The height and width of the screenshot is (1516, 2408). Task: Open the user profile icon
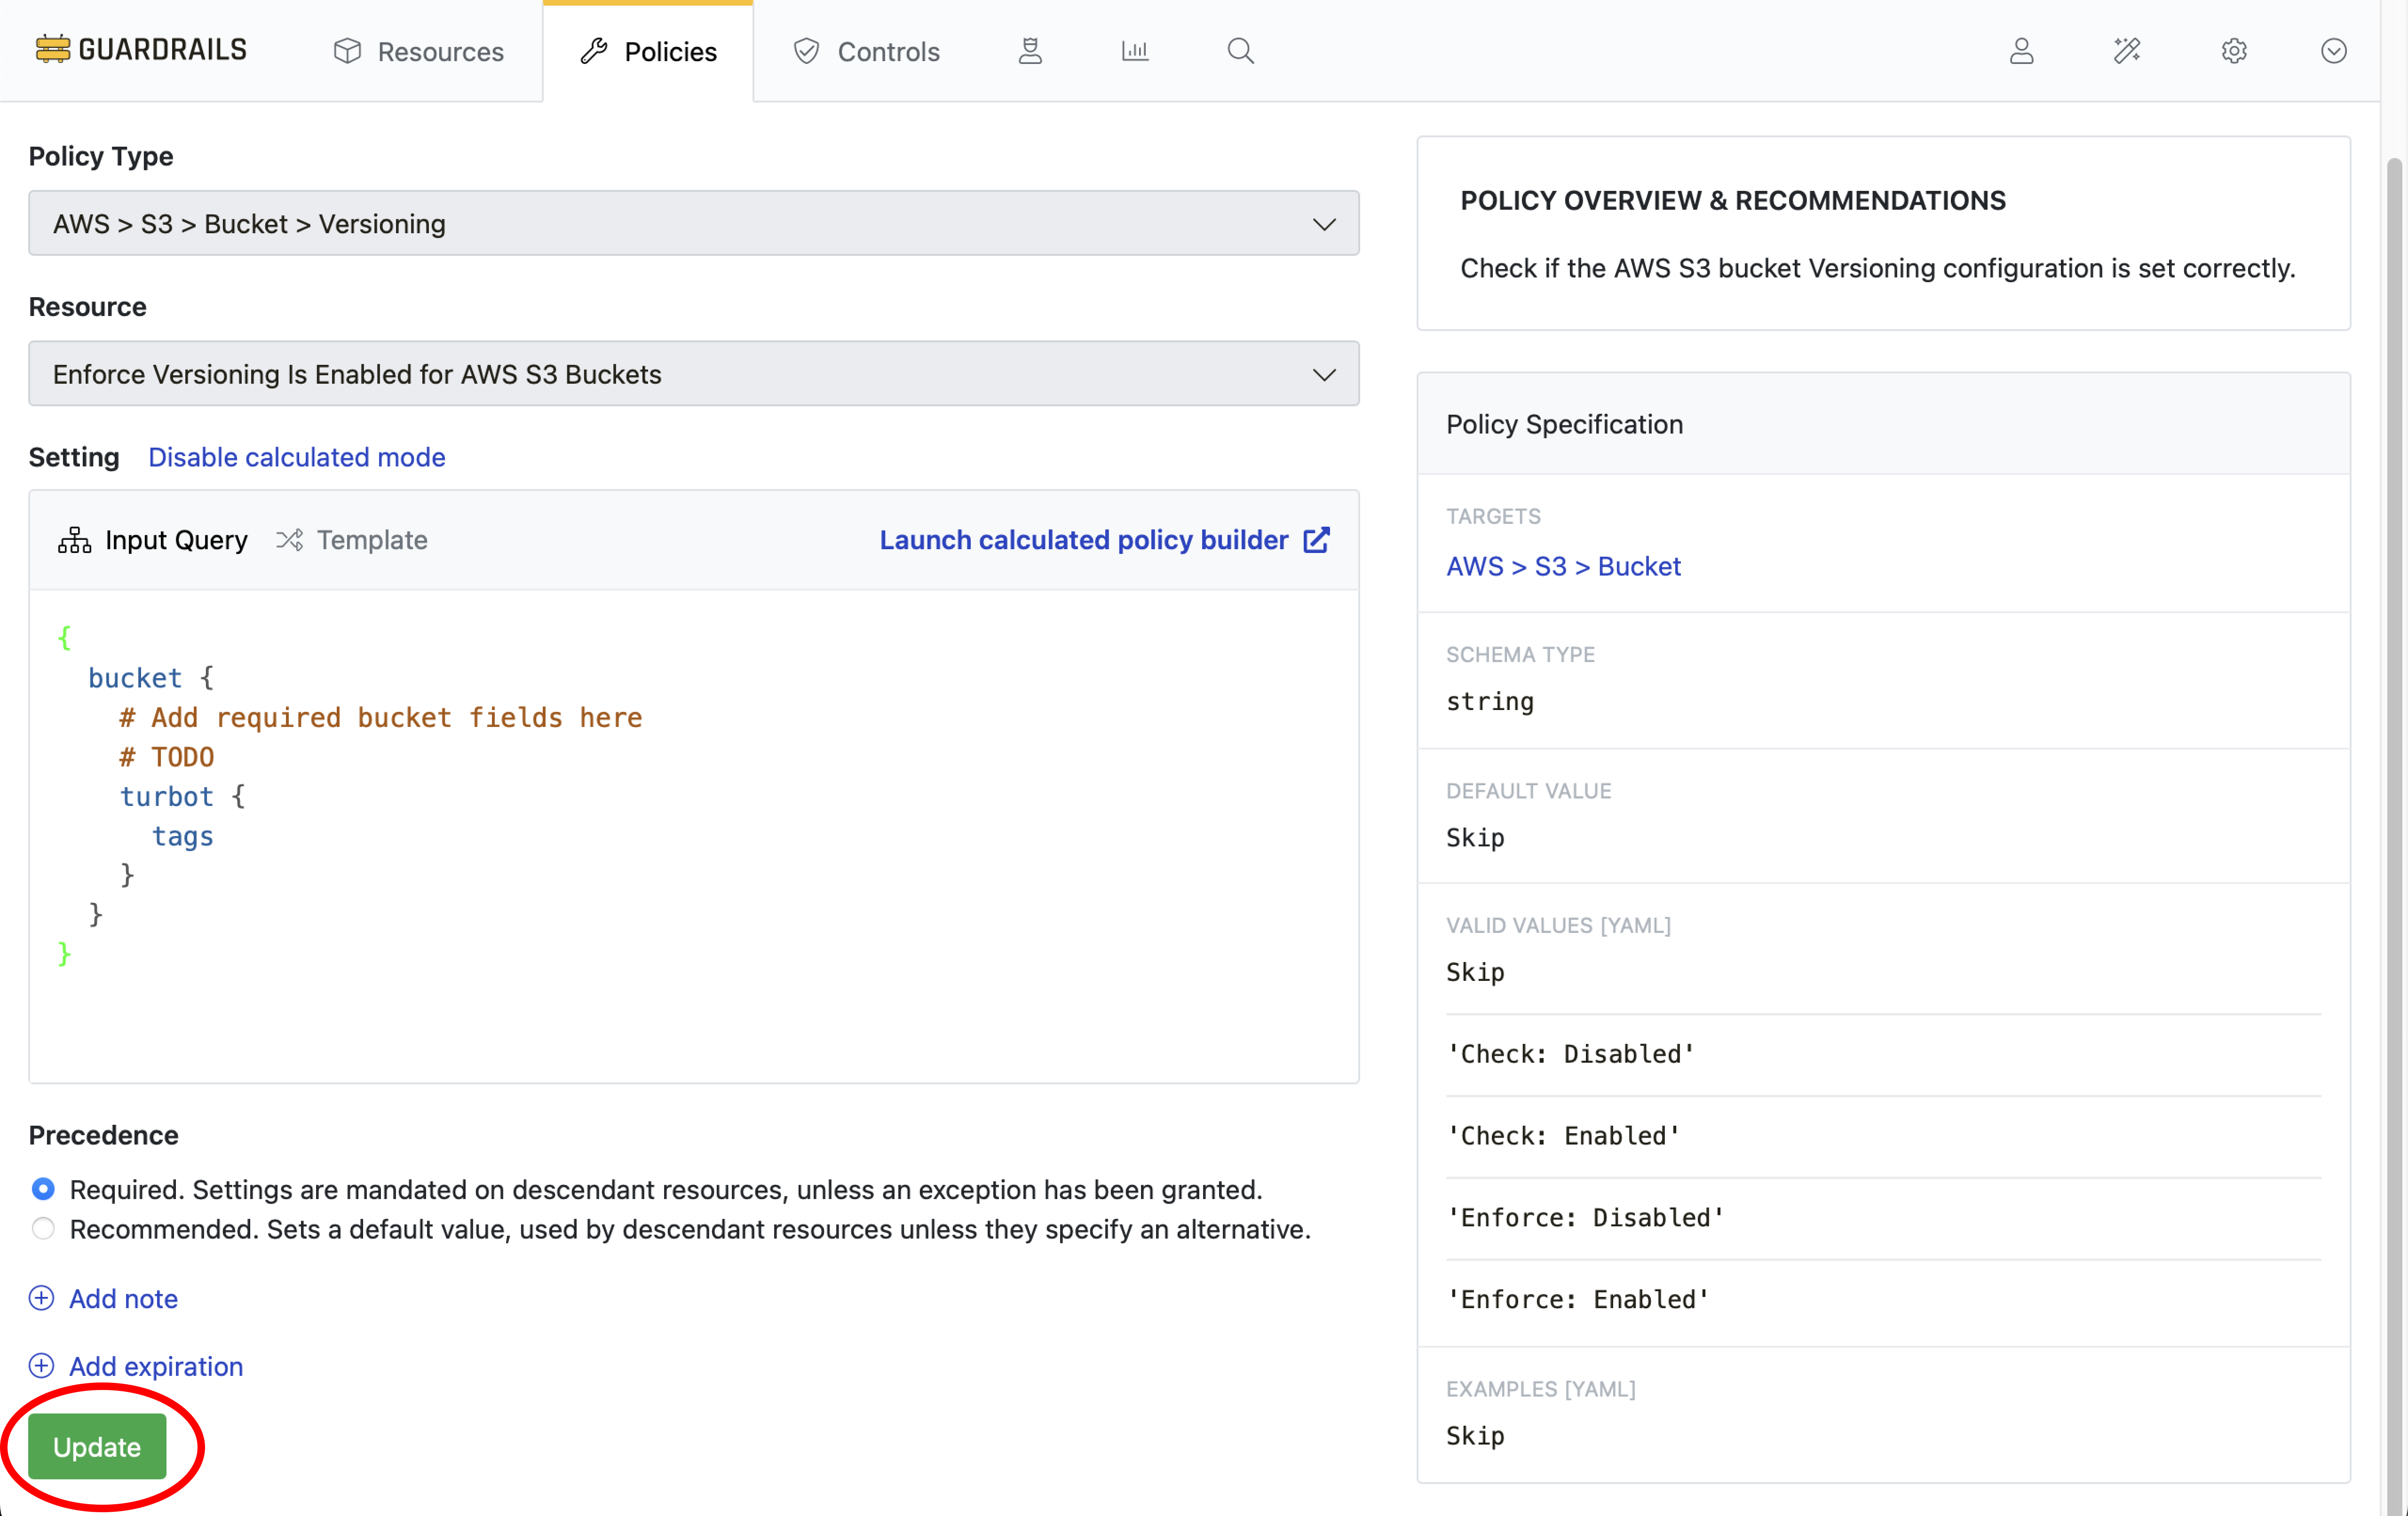[2021, 51]
